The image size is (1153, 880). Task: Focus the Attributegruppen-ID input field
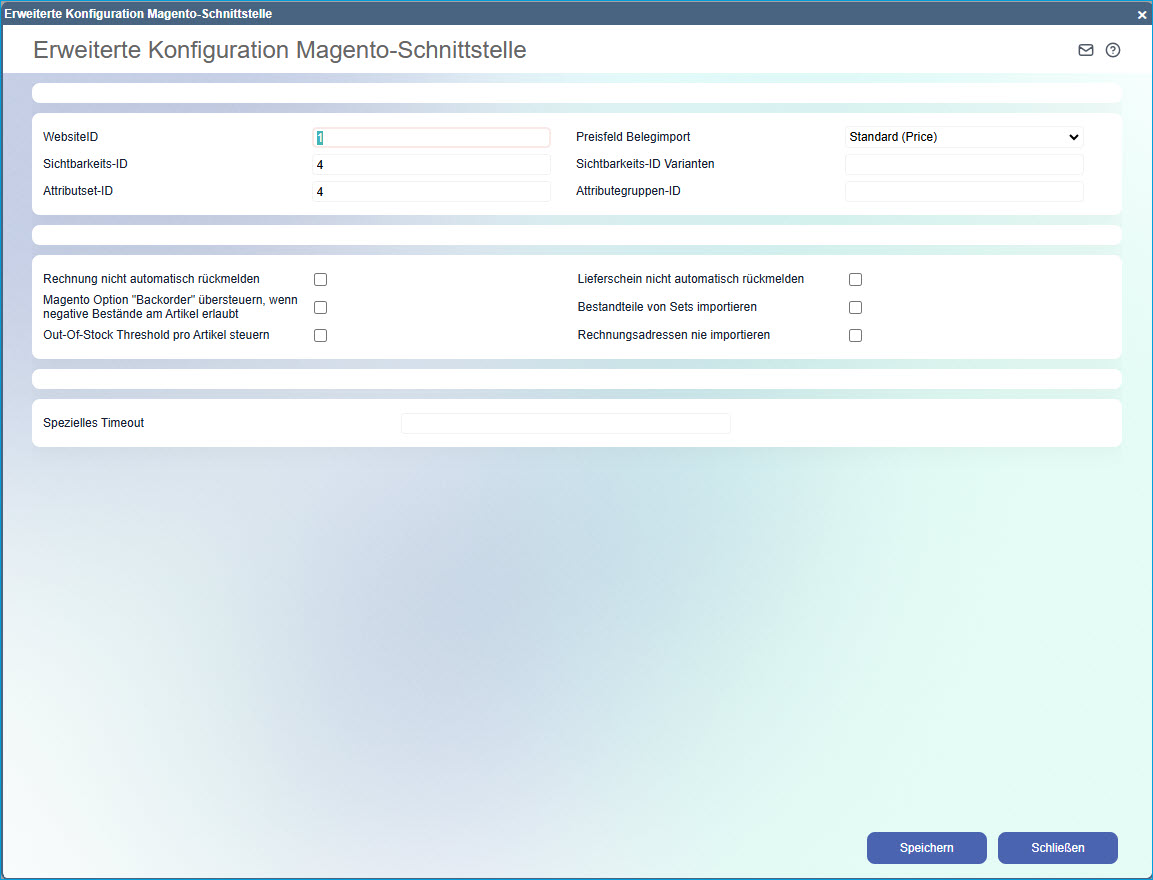[x=964, y=192]
